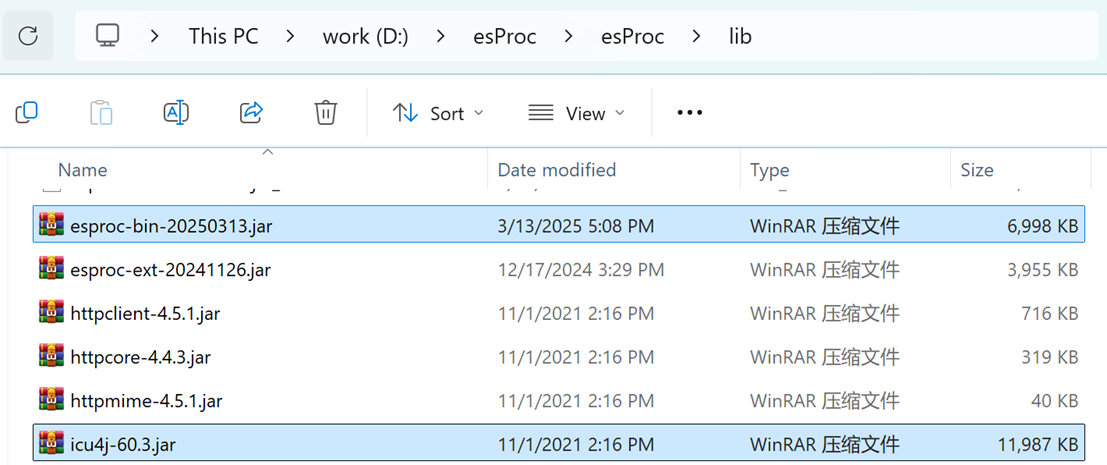
Task: Sort by Date modified column header
Action: click(557, 170)
